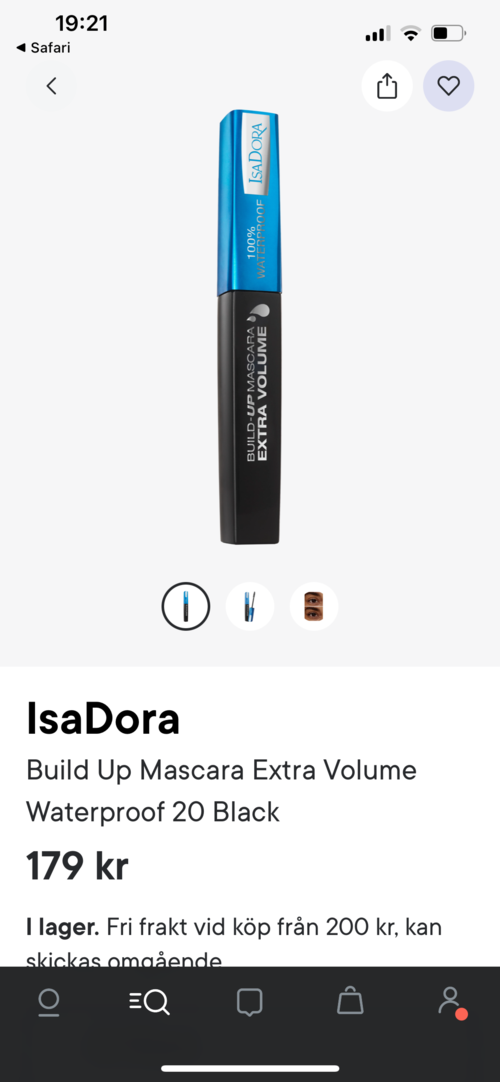This screenshot has height=1082, width=500.
Task: Return to Safari via back link
Action: (x=43, y=48)
